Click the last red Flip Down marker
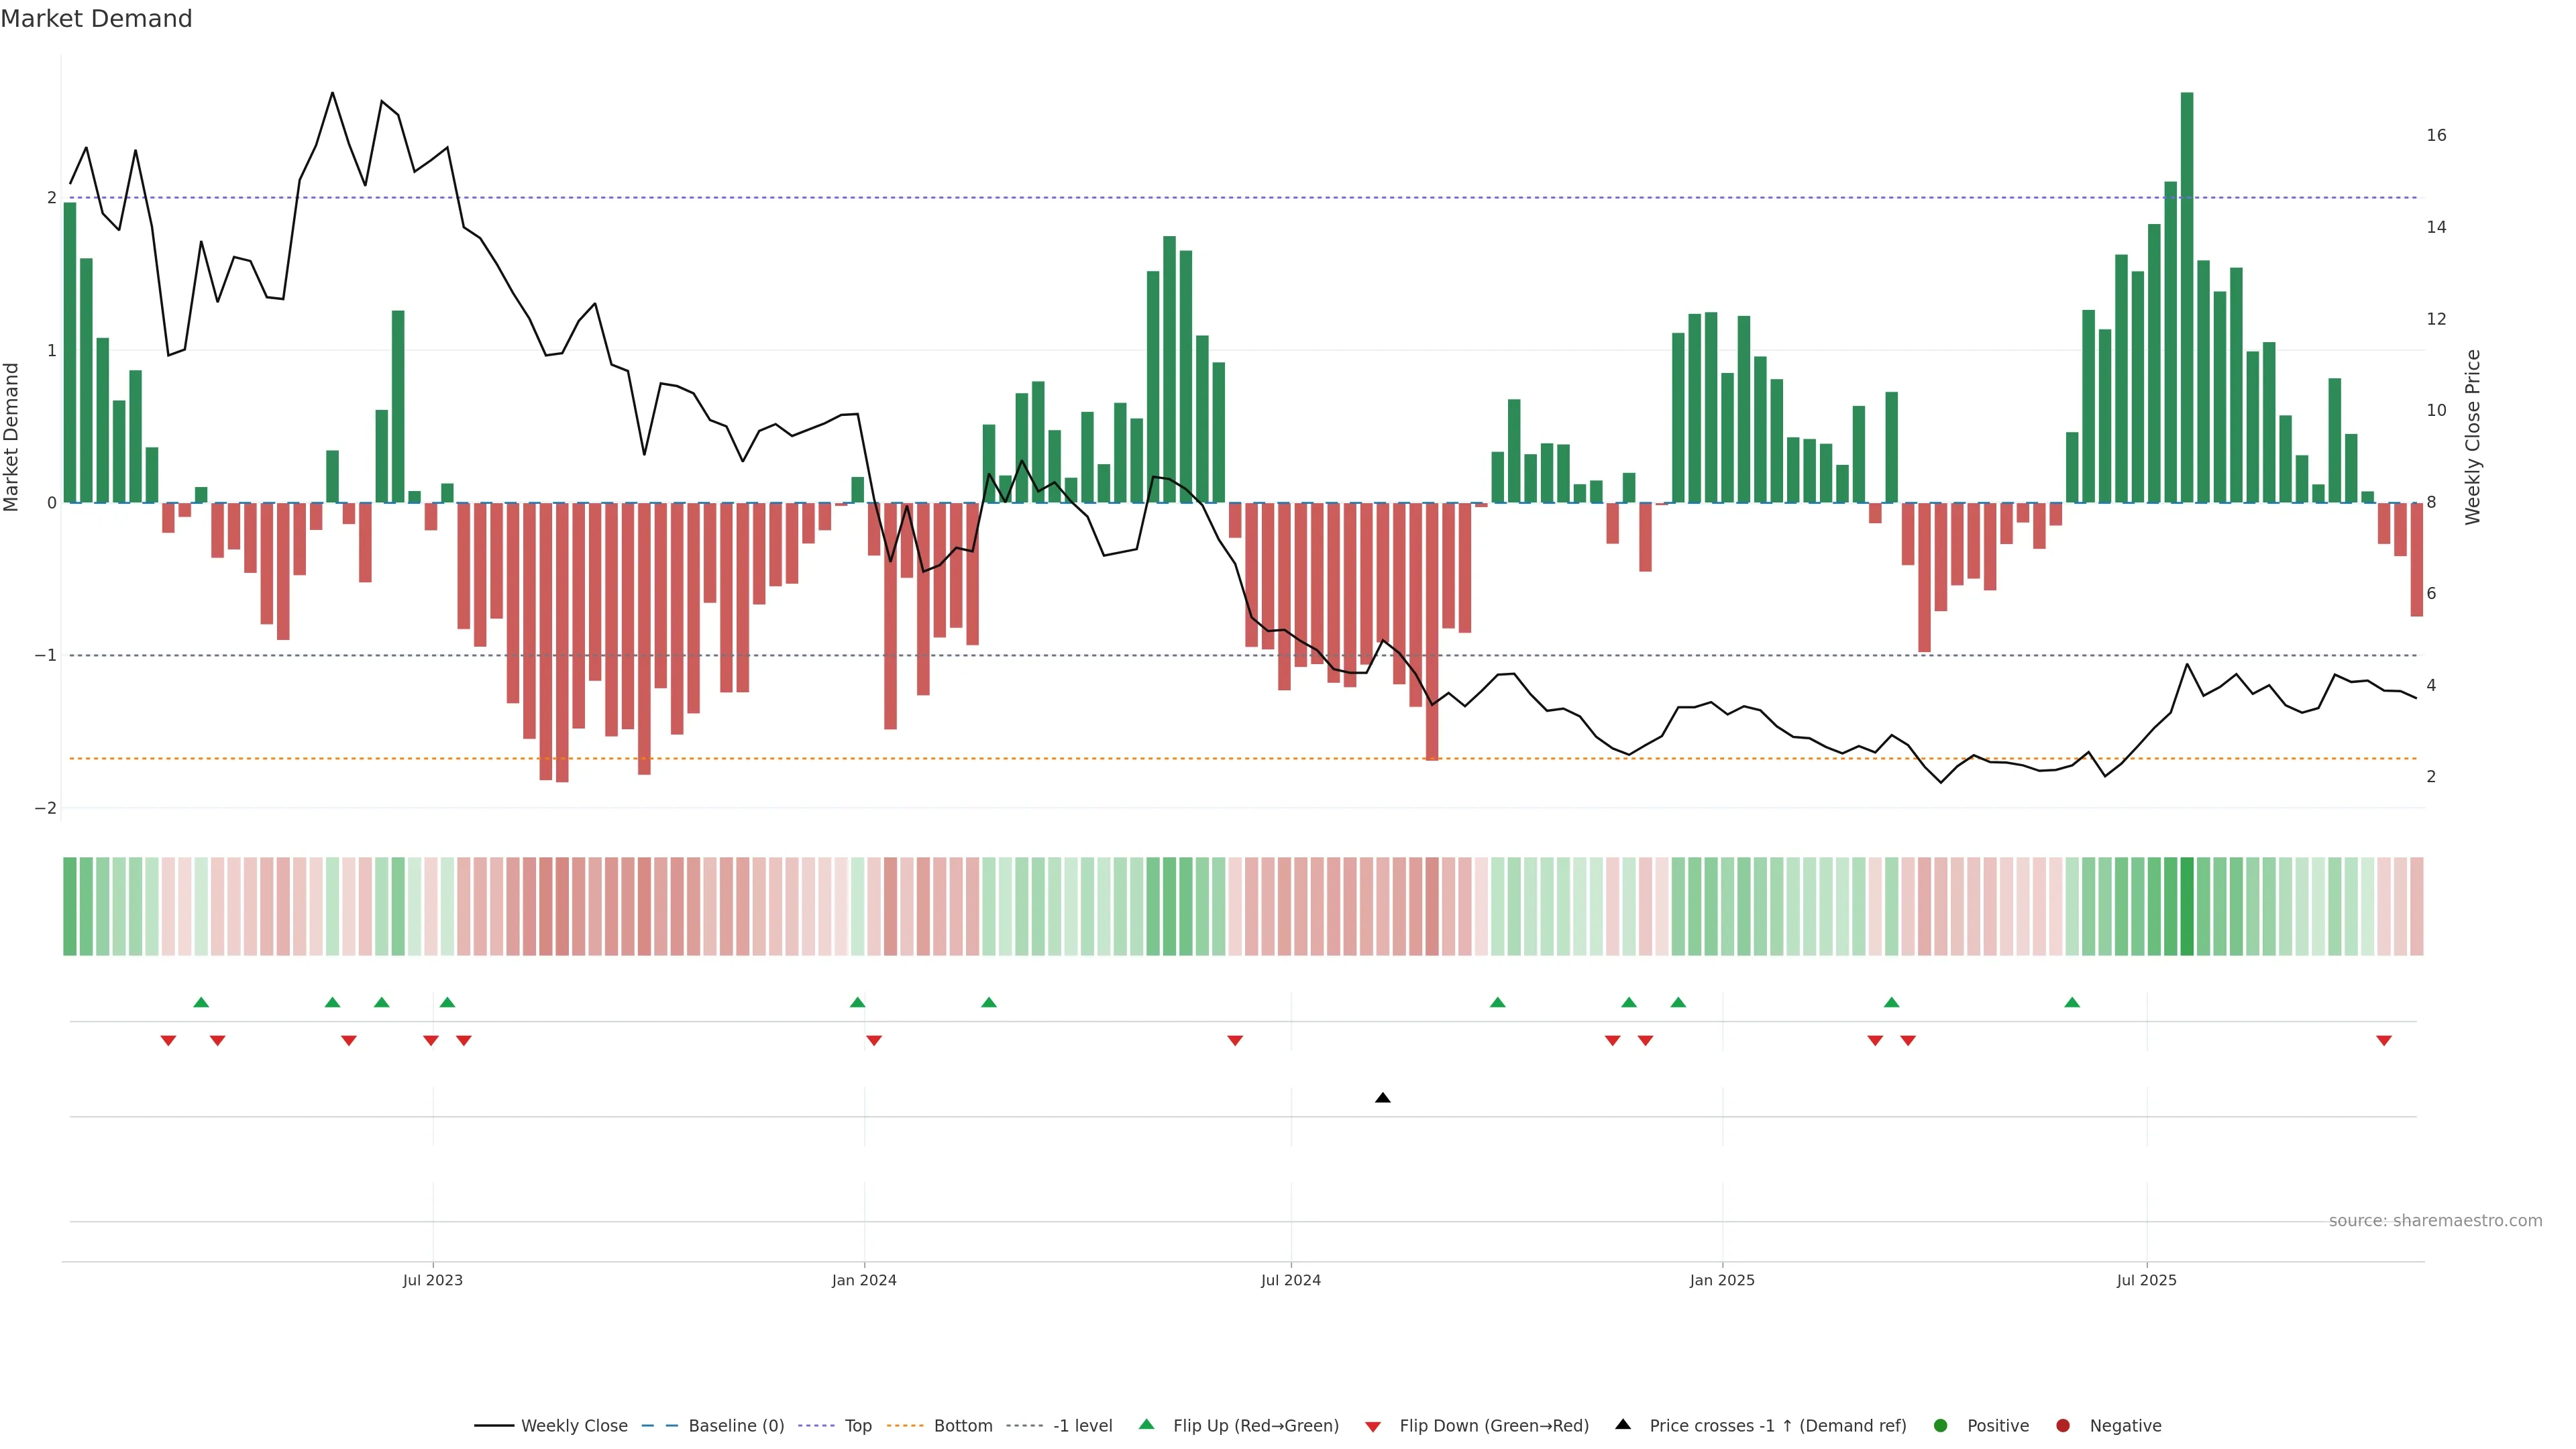This screenshot has height=1449, width=2576. (x=2384, y=1041)
